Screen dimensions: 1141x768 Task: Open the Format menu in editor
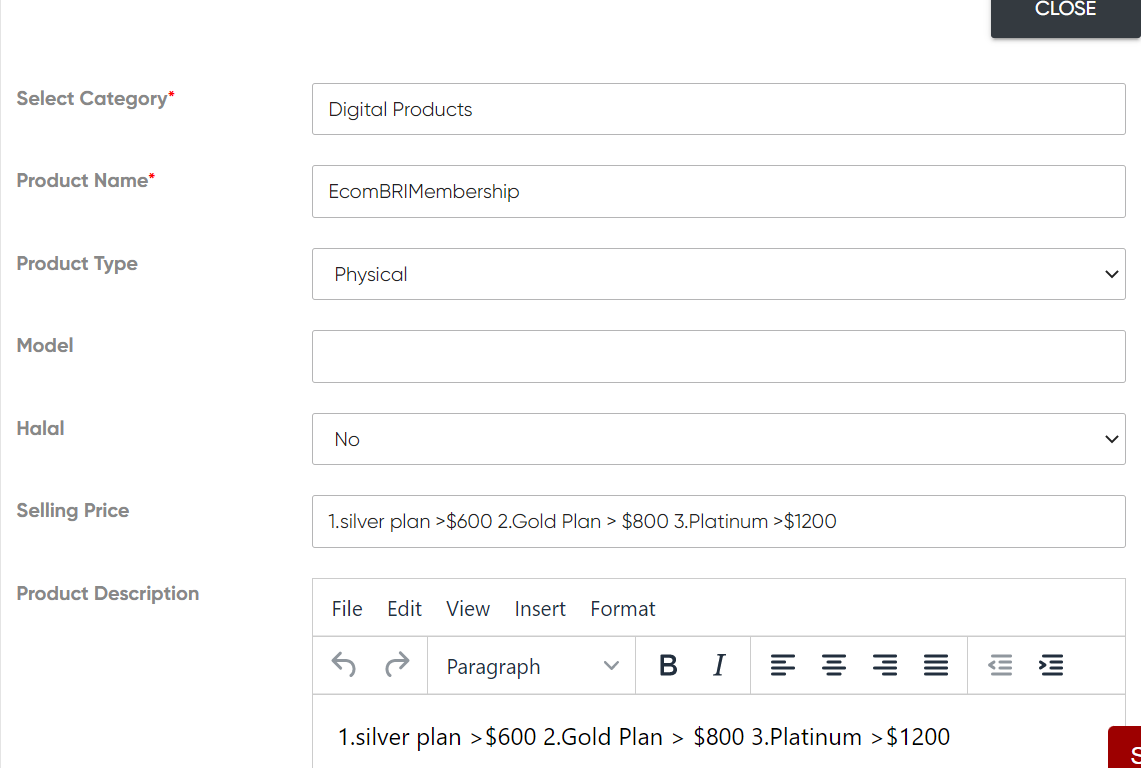(x=623, y=609)
